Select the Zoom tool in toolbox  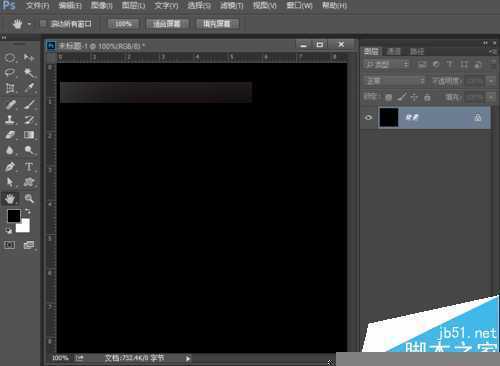[29, 198]
